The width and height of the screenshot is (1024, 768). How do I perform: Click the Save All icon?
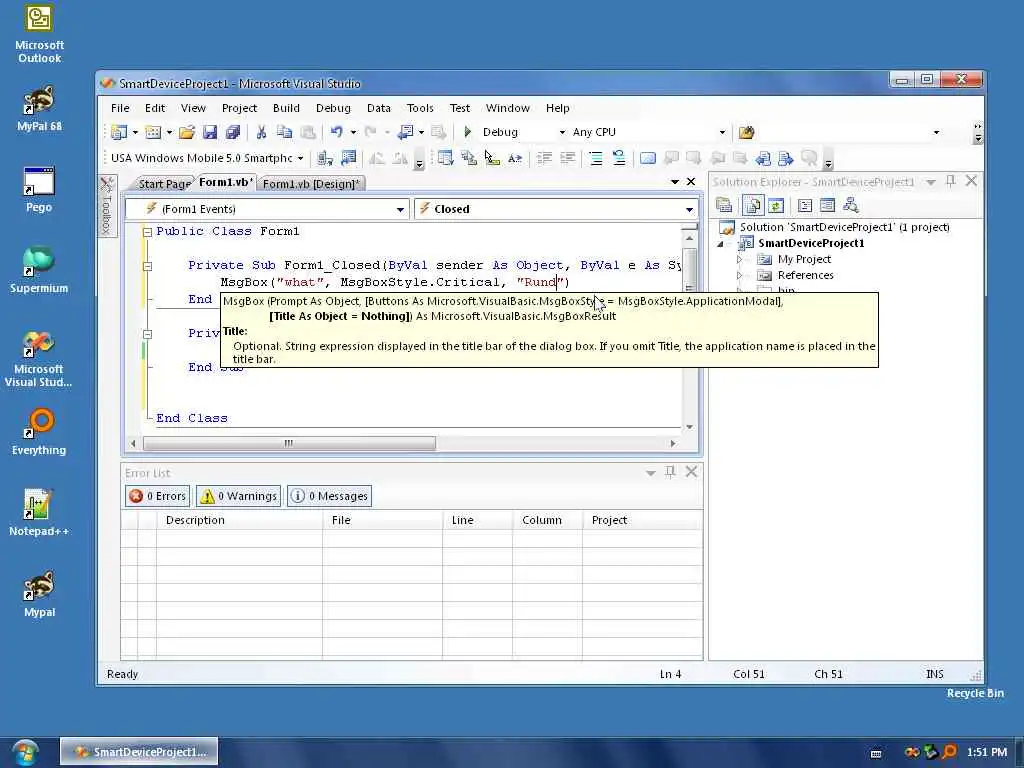tap(232, 132)
